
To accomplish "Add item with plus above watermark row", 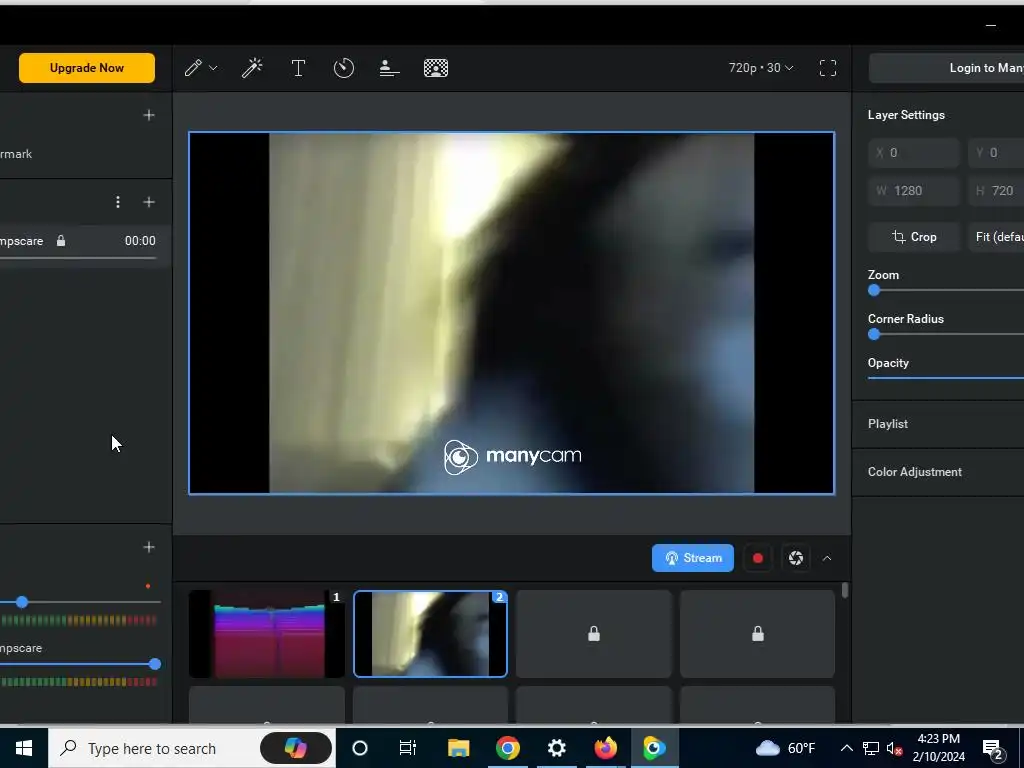I will [149, 116].
